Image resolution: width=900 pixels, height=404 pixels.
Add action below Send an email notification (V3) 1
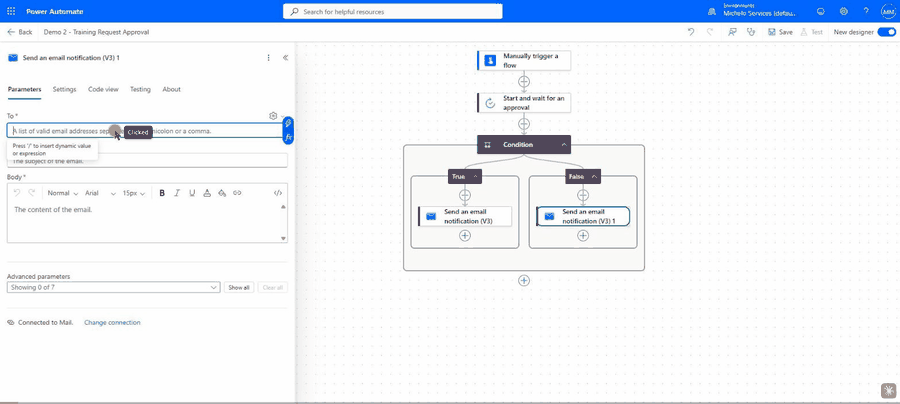[583, 235]
